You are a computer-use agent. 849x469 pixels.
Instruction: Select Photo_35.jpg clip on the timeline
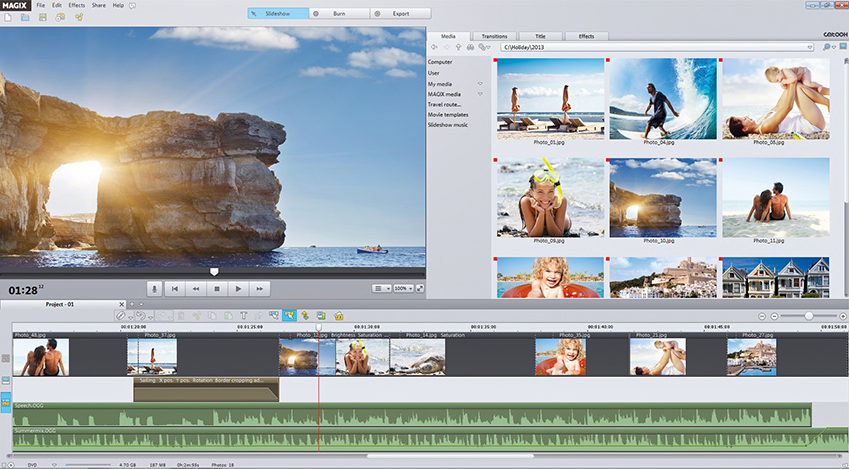[560, 357]
